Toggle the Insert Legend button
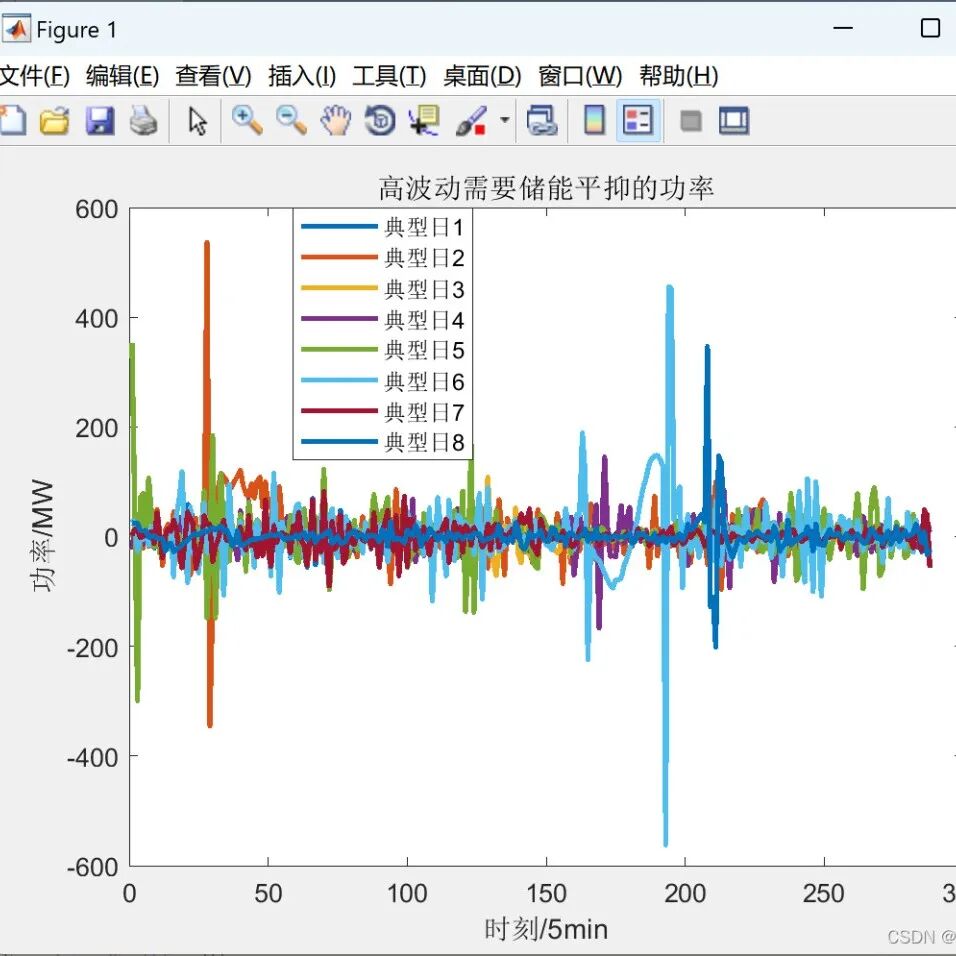 [x=638, y=120]
